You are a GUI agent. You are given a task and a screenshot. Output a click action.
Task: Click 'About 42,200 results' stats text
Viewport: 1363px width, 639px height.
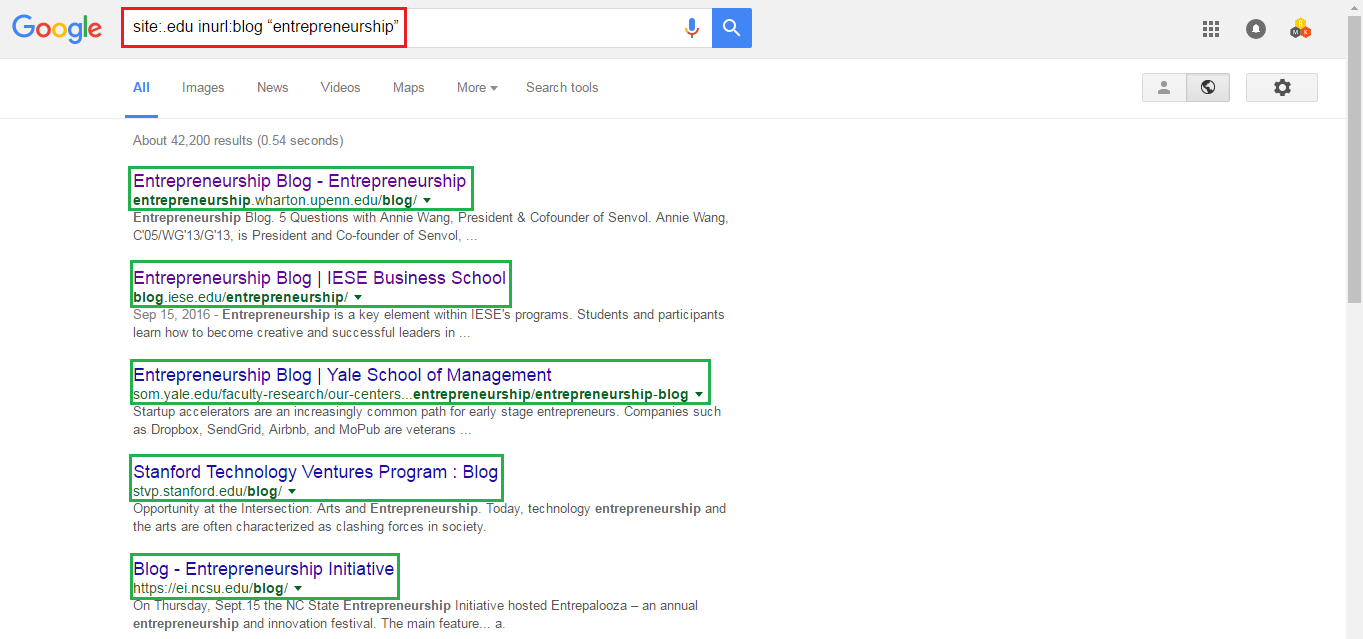click(x=238, y=141)
